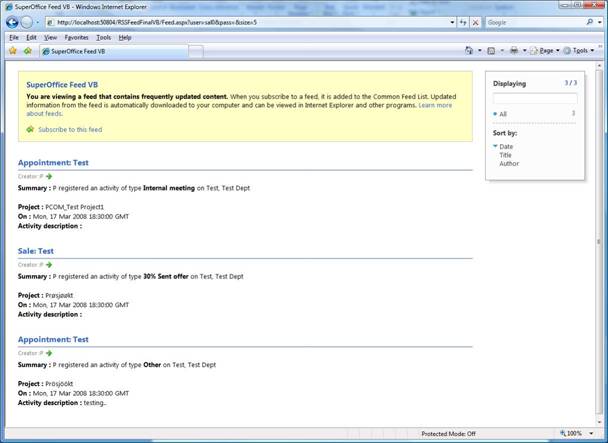Screen dimensions: 608x443
Task: Click the Subscribe to this feed link
Action: [x=71, y=129]
